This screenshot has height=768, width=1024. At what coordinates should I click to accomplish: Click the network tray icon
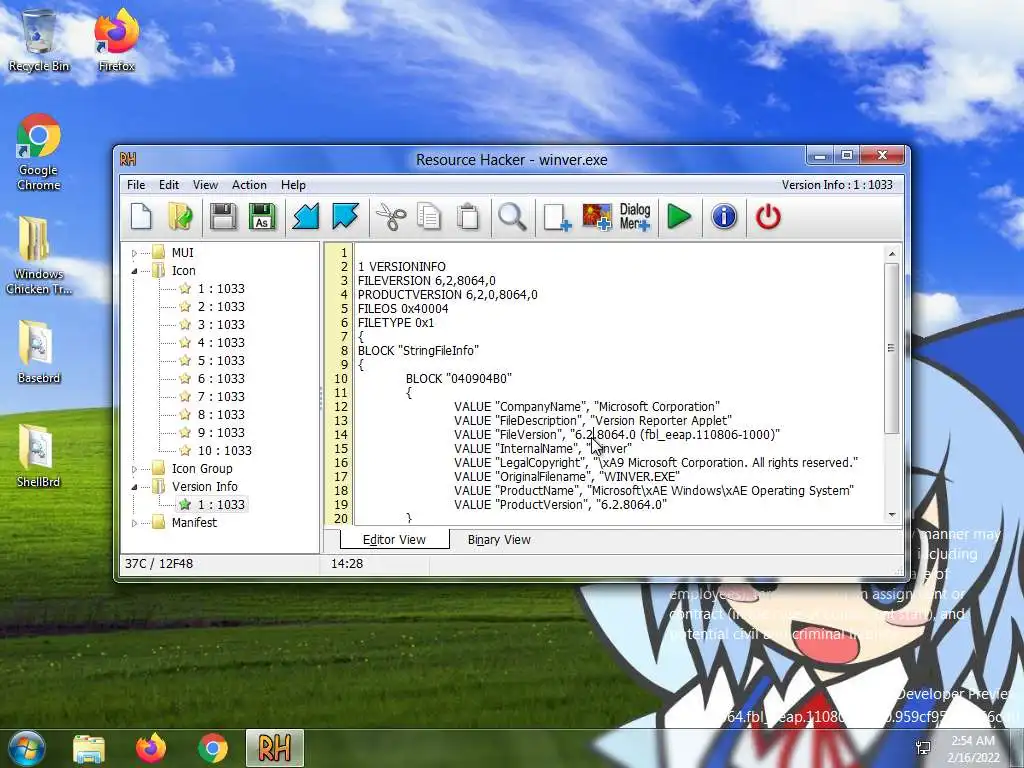pos(923,748)
